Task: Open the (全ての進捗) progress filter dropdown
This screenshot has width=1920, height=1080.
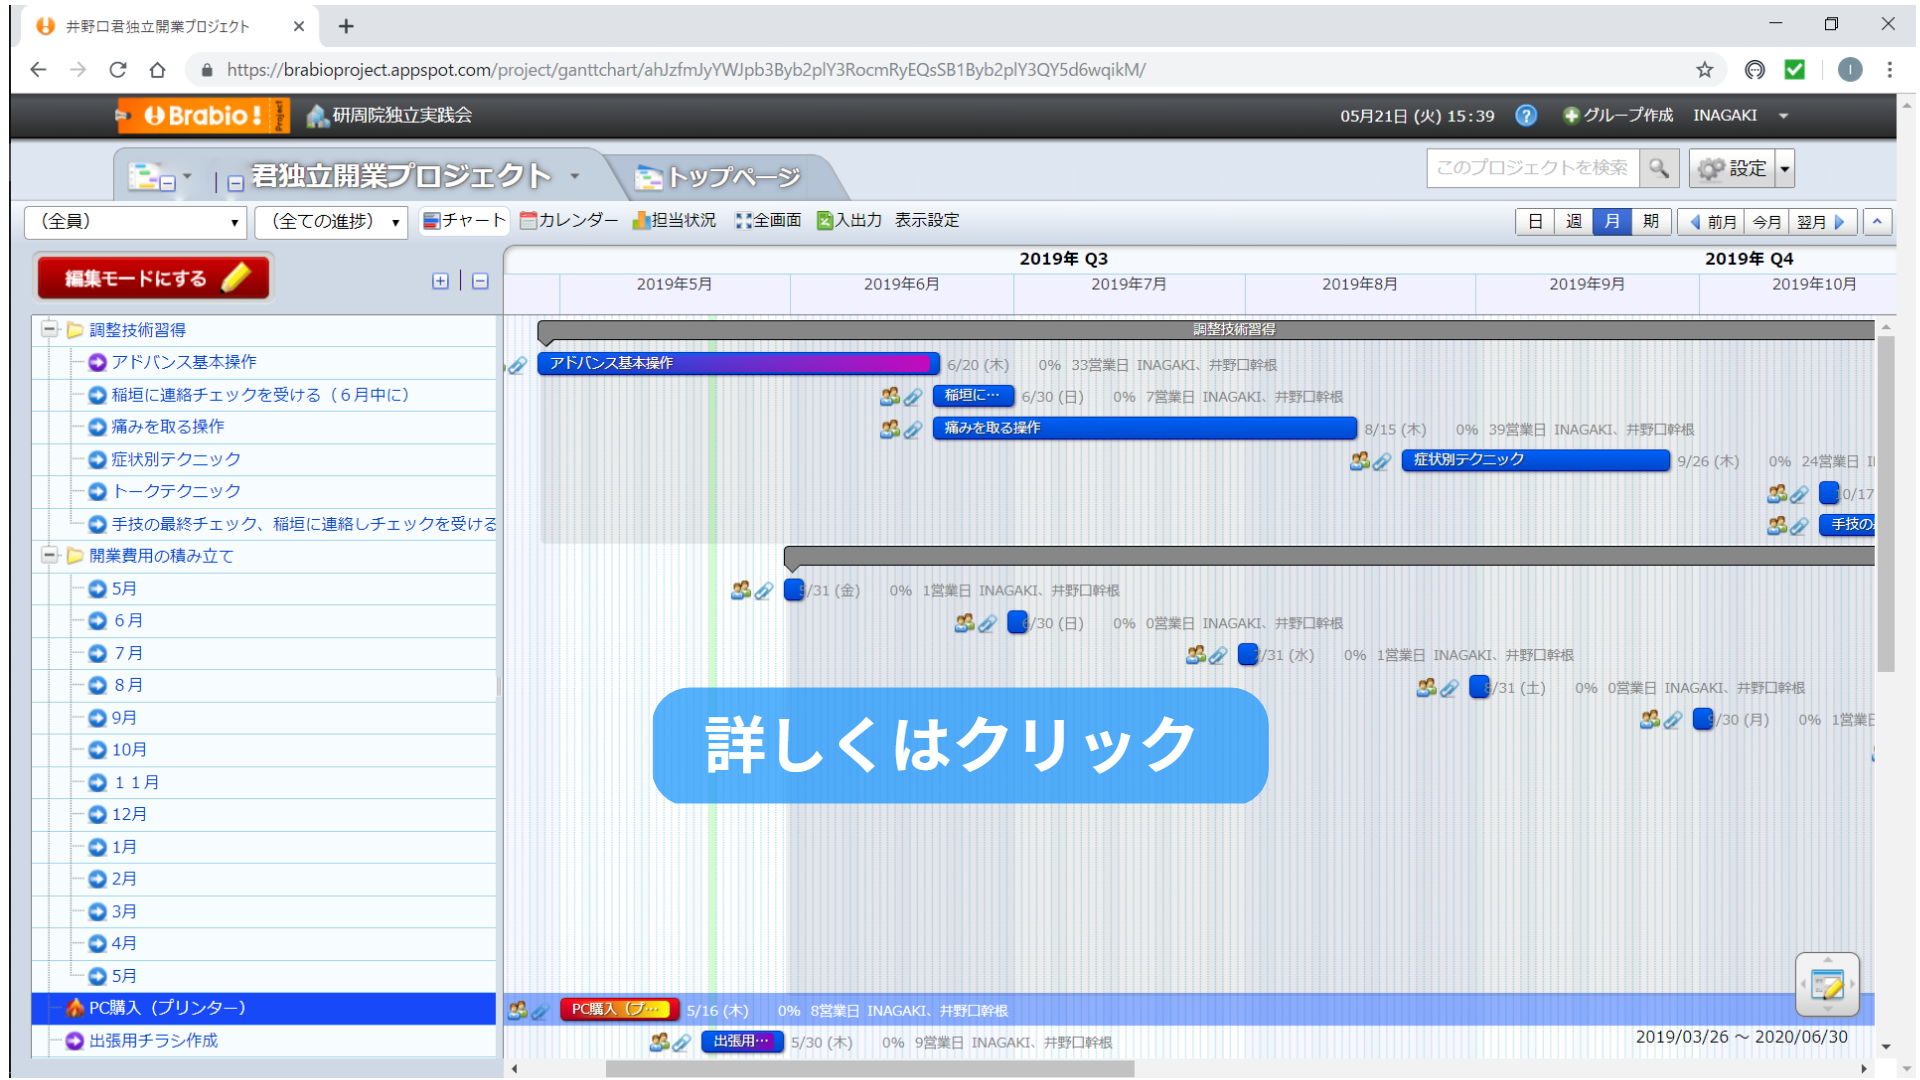Action: (x=332, y=222)
